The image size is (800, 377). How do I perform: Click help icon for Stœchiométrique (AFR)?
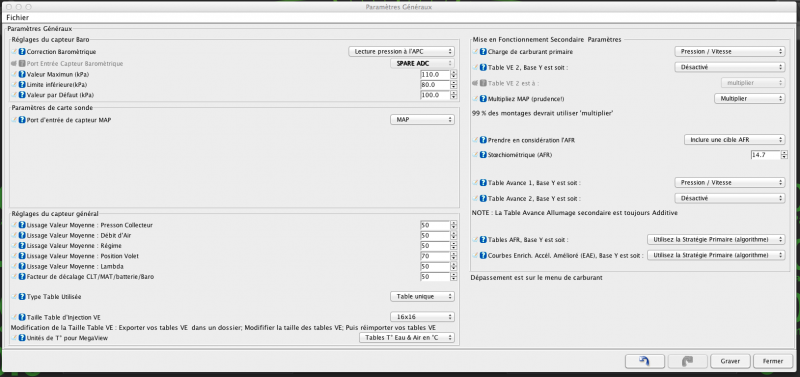(x=483, y=155)
